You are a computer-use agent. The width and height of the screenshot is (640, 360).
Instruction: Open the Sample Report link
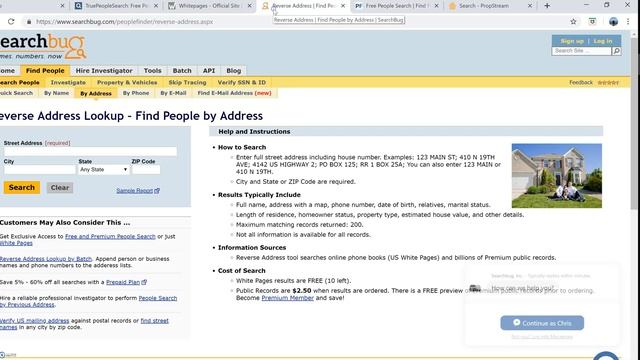[138, 191]
